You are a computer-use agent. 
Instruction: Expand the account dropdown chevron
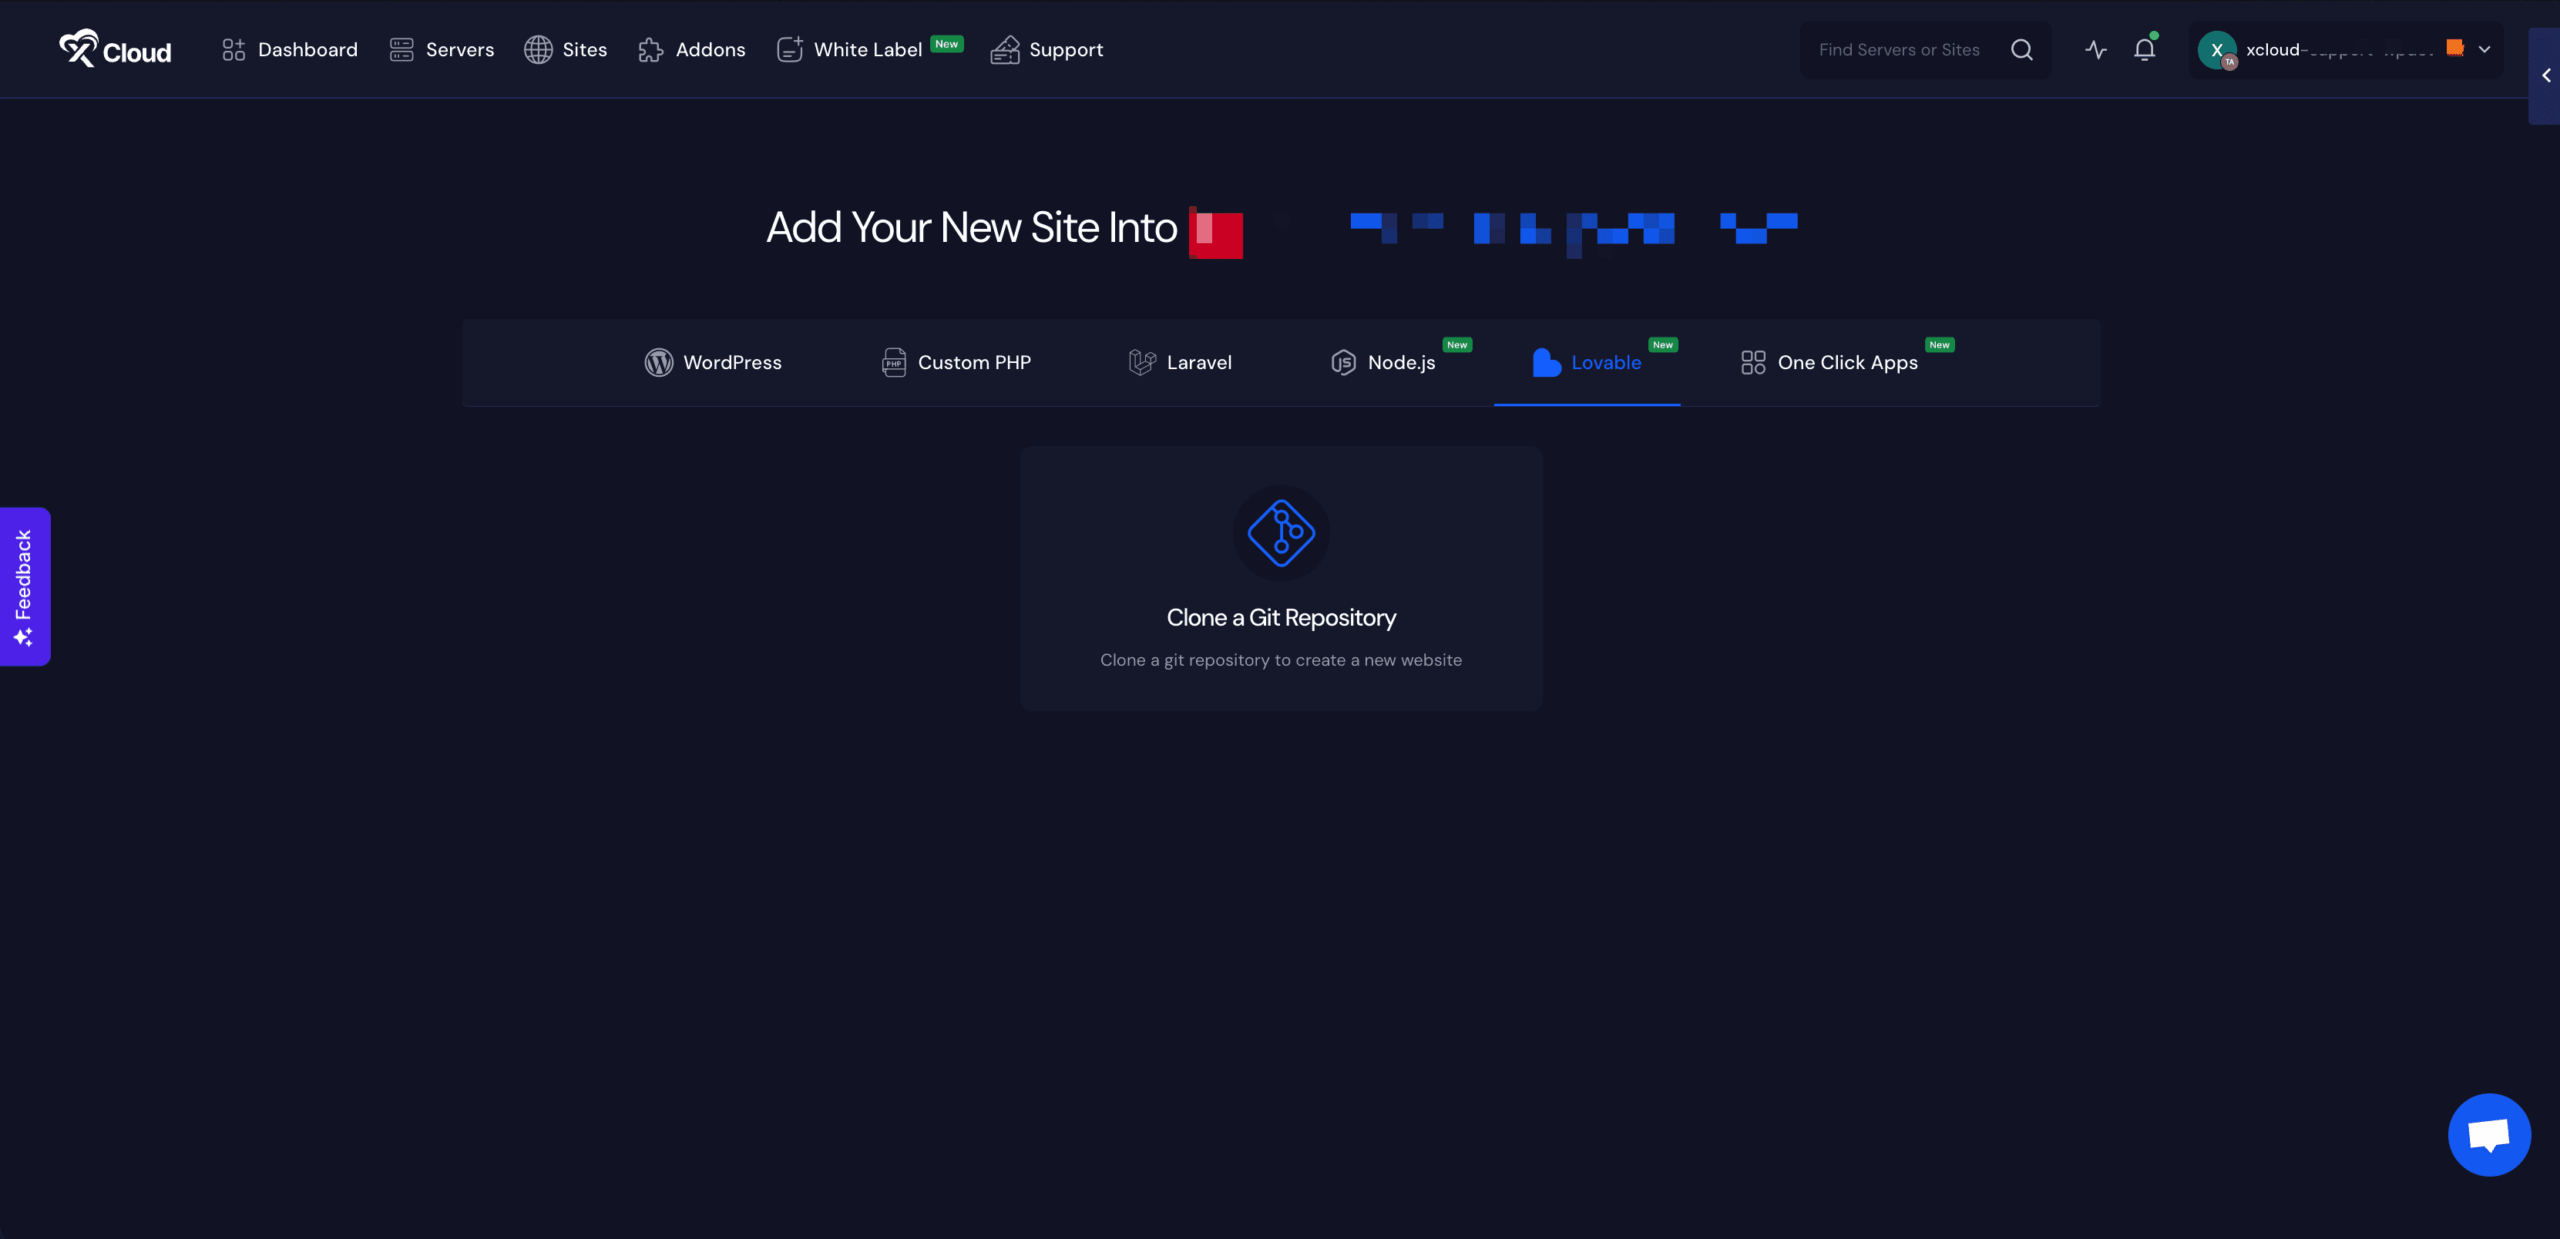2484,49
